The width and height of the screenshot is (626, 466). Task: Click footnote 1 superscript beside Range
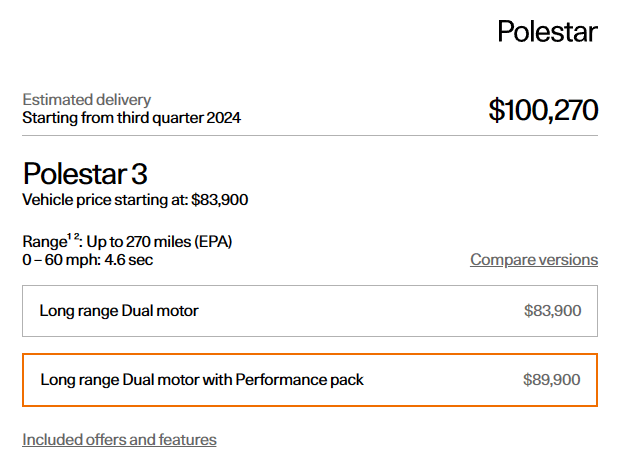coord(70,237)
